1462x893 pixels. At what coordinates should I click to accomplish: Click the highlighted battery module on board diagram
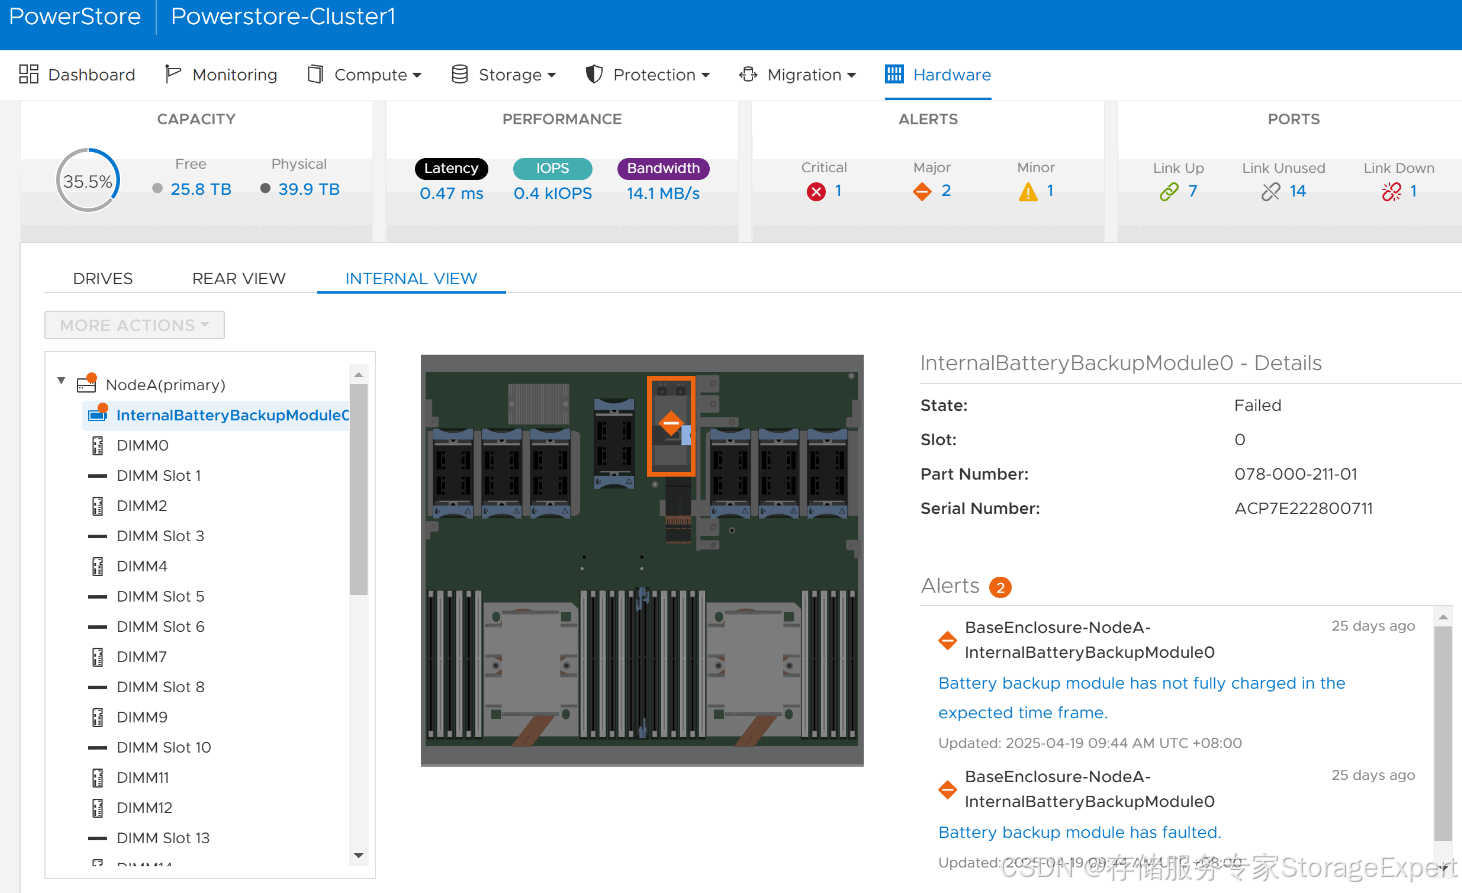click(671, 425)
